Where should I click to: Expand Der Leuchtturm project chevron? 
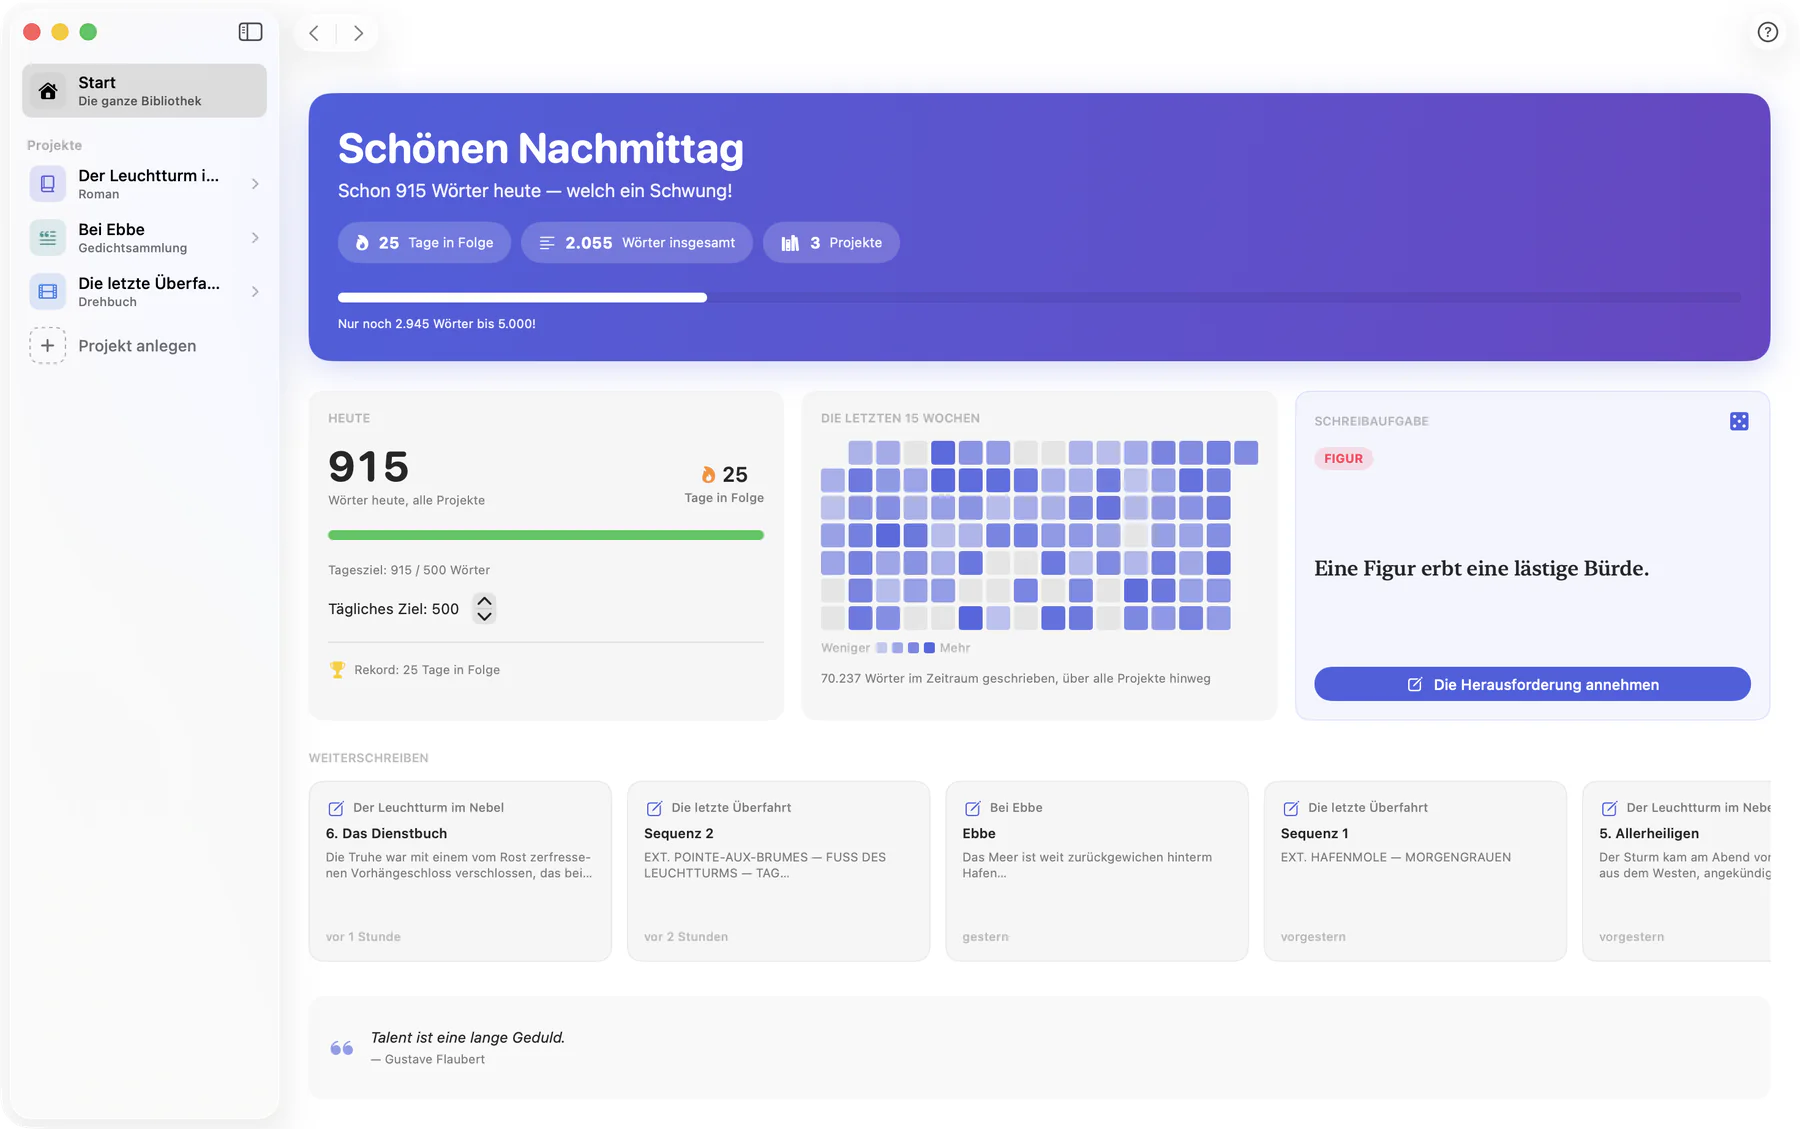(255, 184)
